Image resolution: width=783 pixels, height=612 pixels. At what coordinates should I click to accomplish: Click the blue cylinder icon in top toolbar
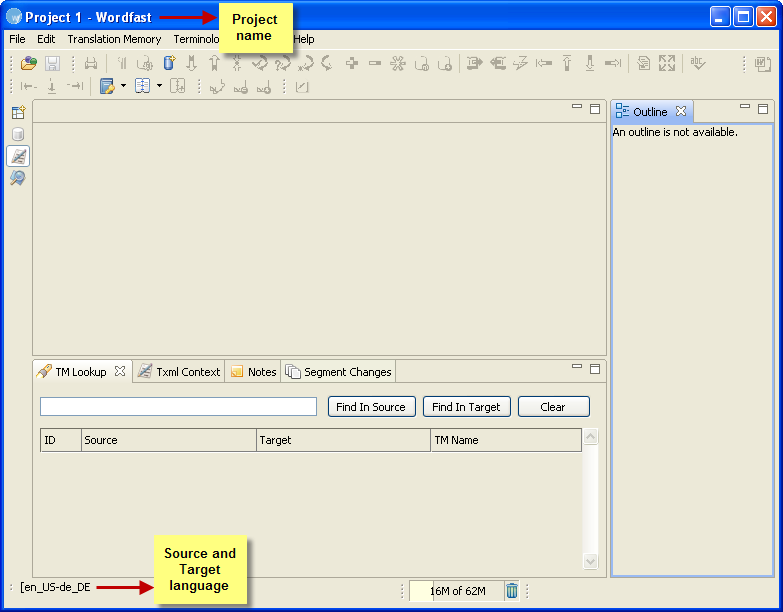168,63
